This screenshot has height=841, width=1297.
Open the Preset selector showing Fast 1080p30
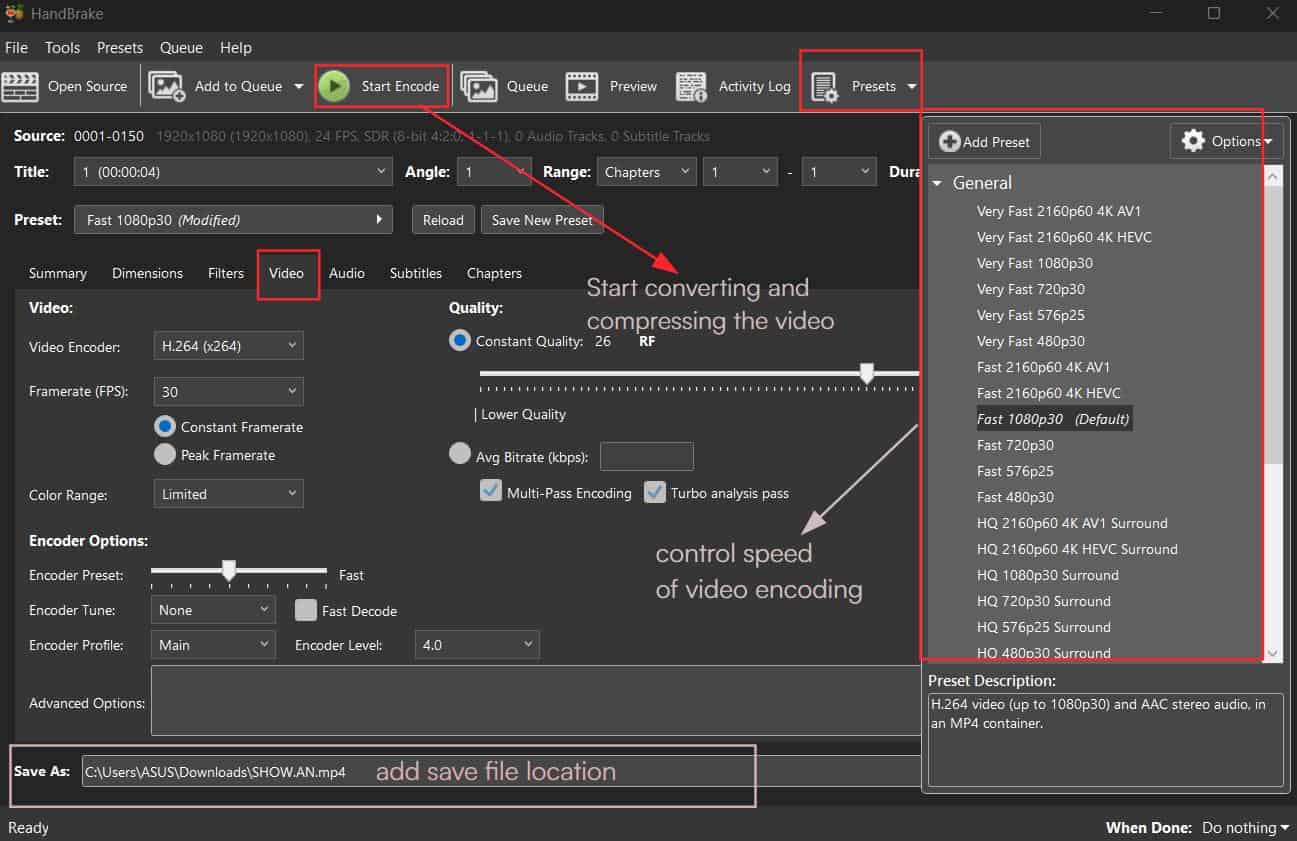coord(233,220)
